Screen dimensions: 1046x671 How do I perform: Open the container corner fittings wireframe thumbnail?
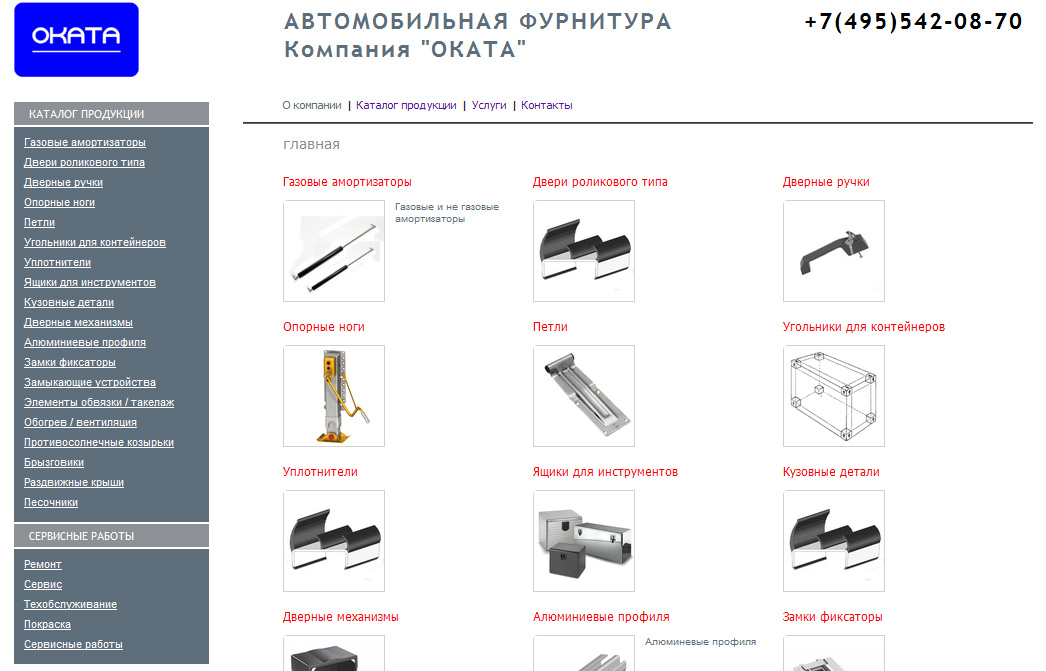[834, 396]
